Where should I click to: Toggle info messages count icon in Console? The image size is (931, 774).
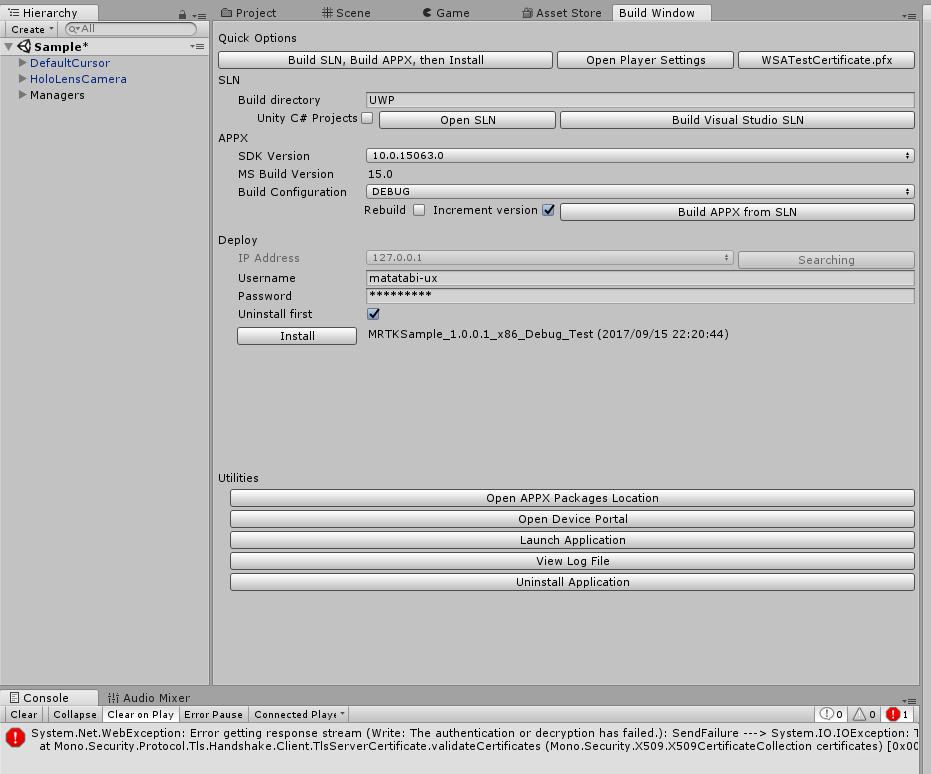pos(831,714)
